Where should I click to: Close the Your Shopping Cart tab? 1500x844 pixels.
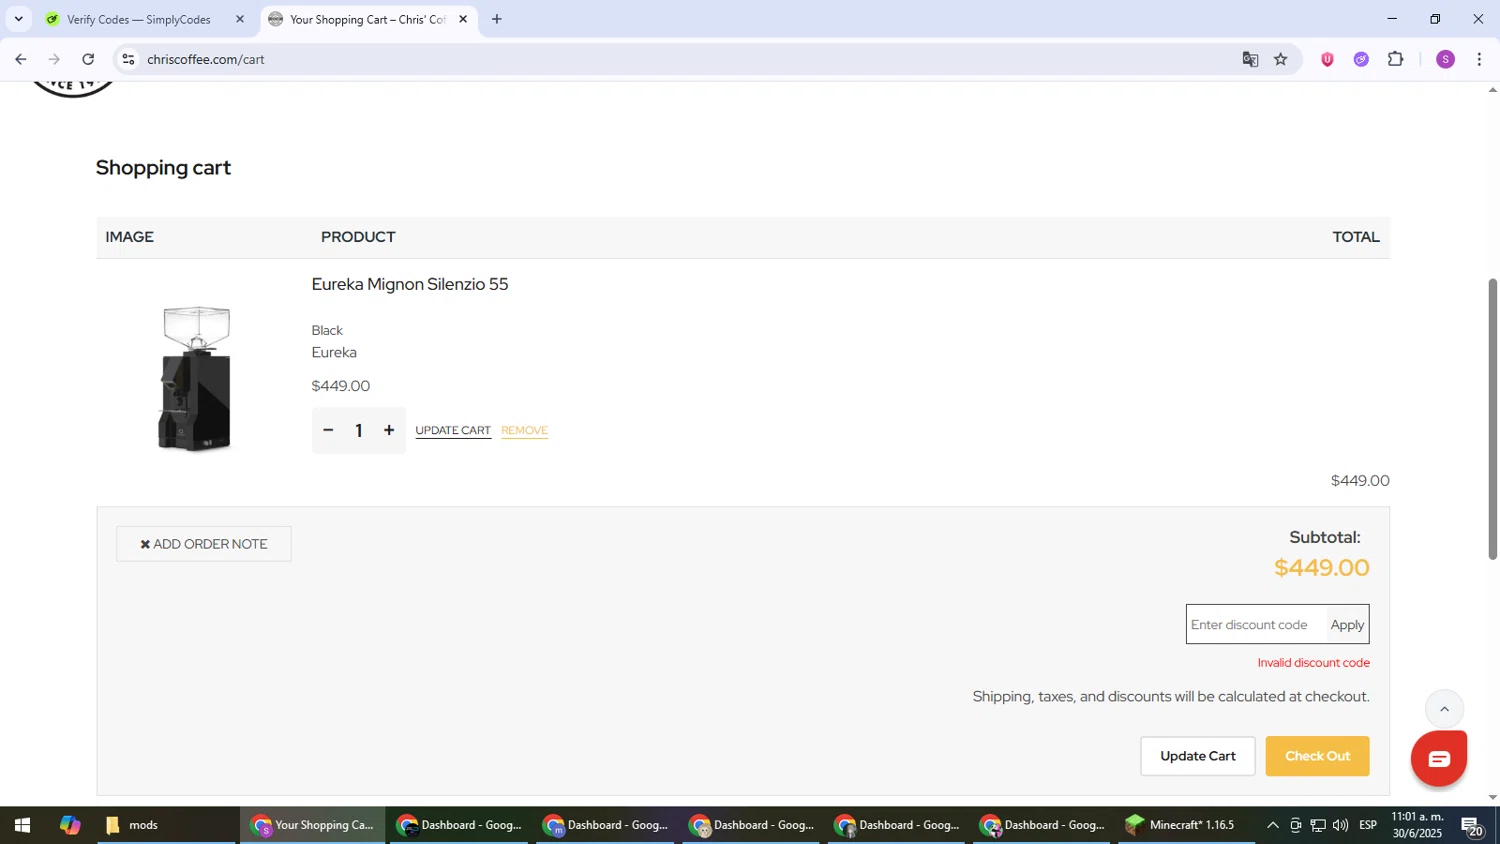tap(463, 19)
